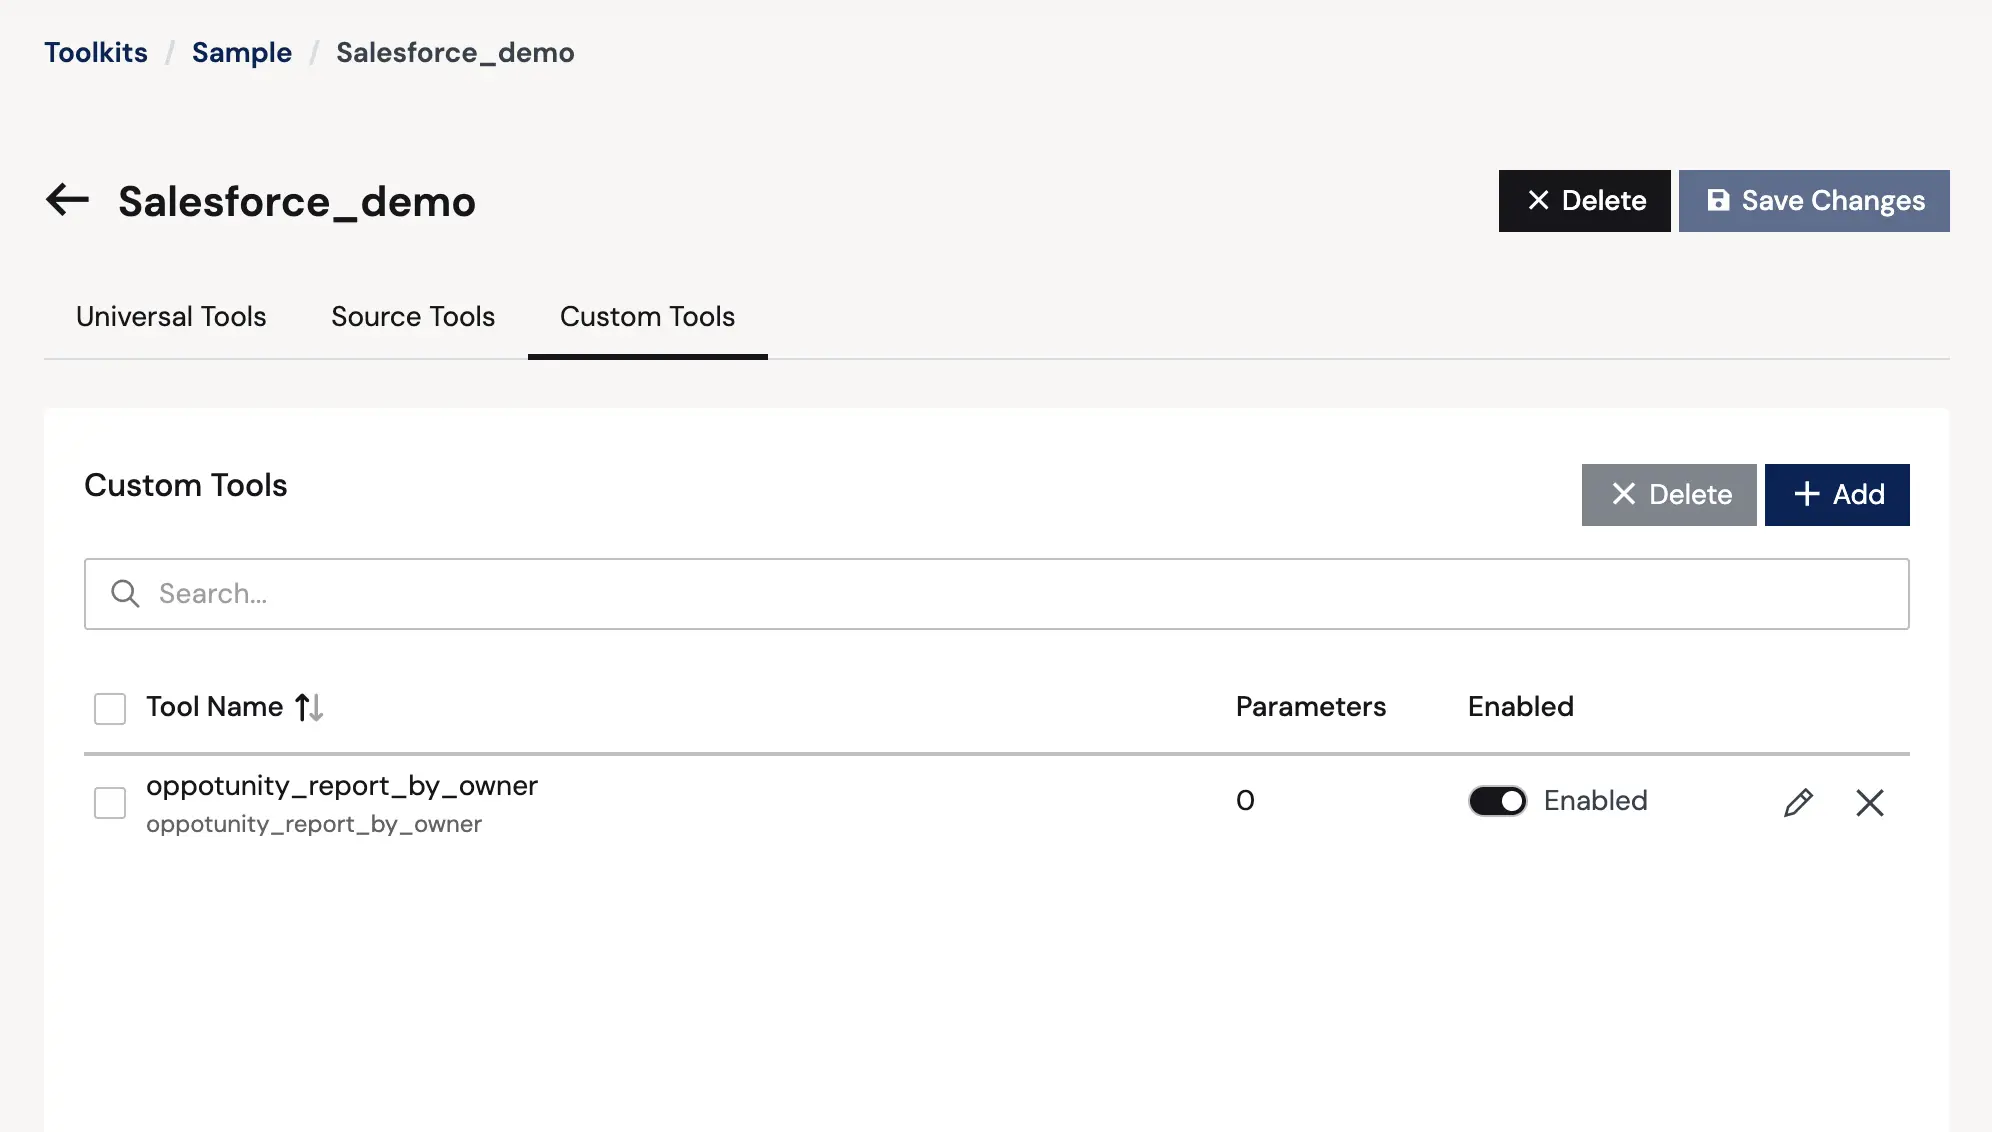Add a new custom tool
The width and height of the screenshot is (1992, 1132).
click(1837, 495)
